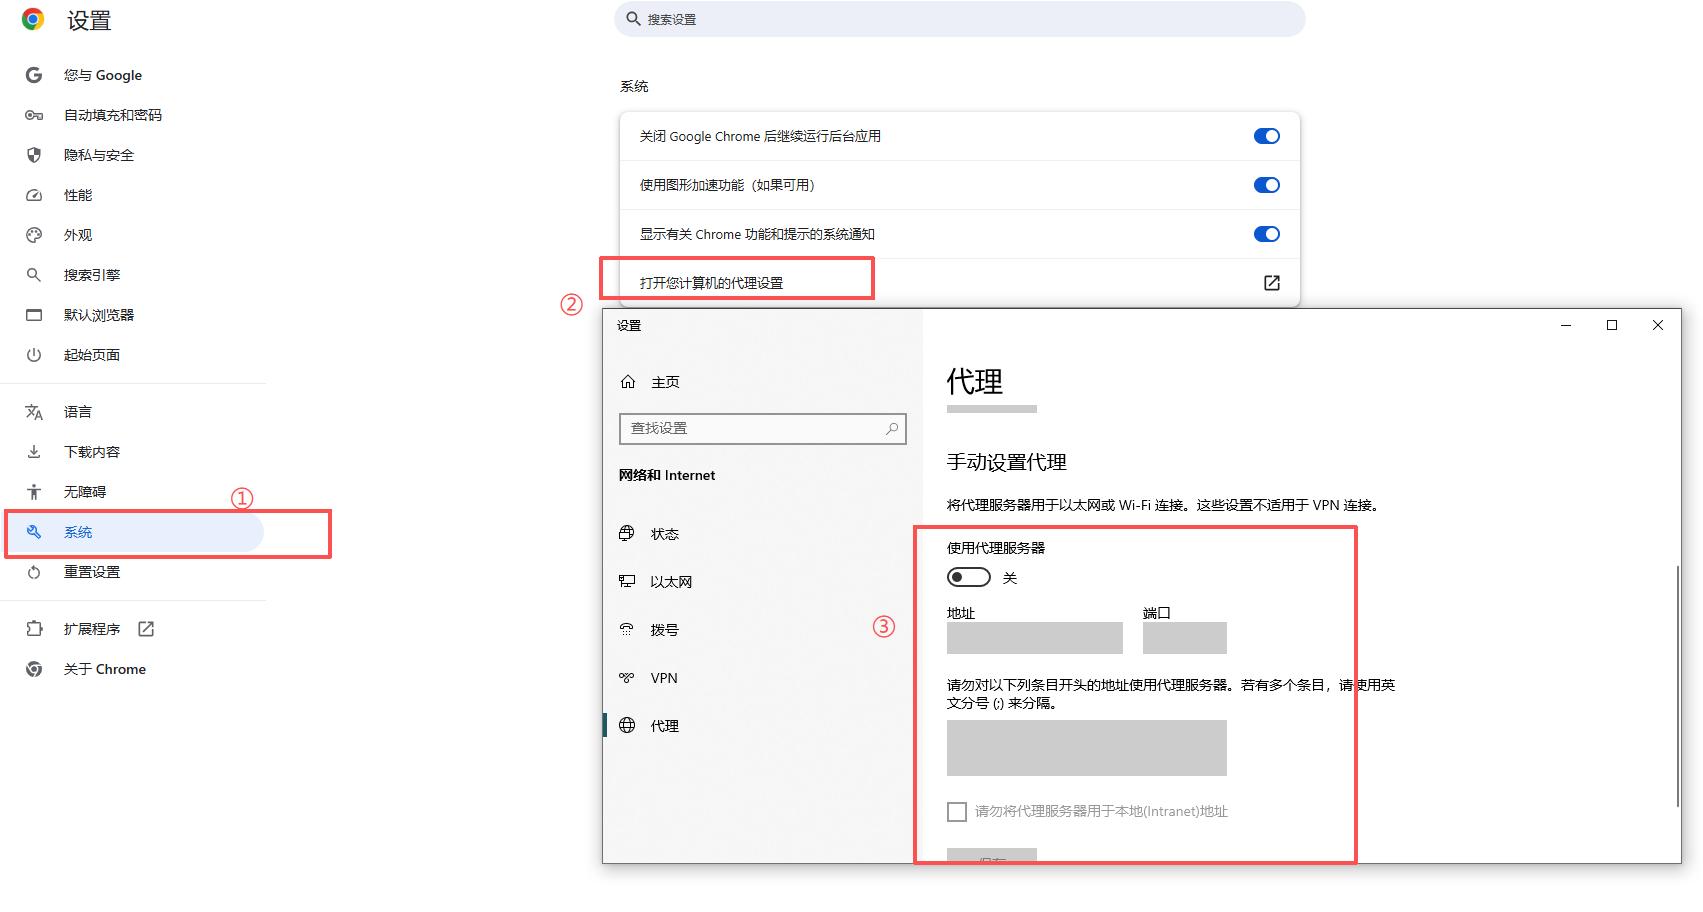Select the 隐私与安全 shield icon
The height and width of the screenshot is (912, 1703).
tap(34, 155)
